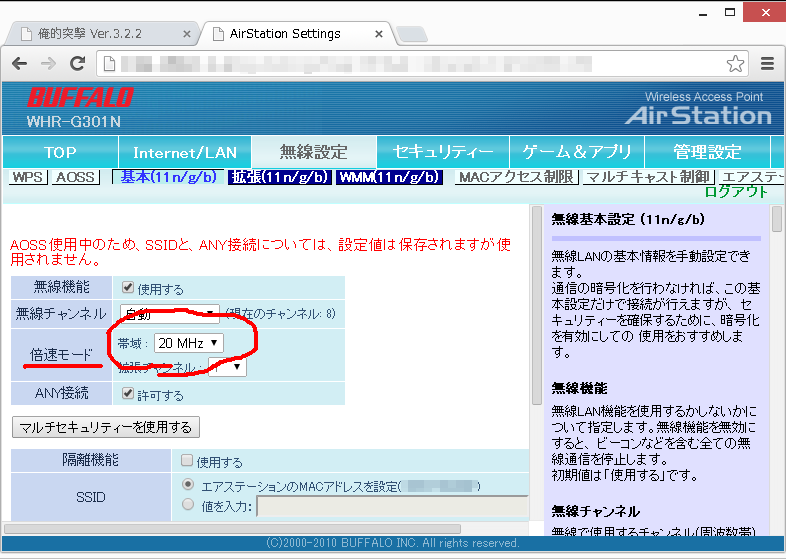Open a new browser tab
786x559 pixels.
412,35
